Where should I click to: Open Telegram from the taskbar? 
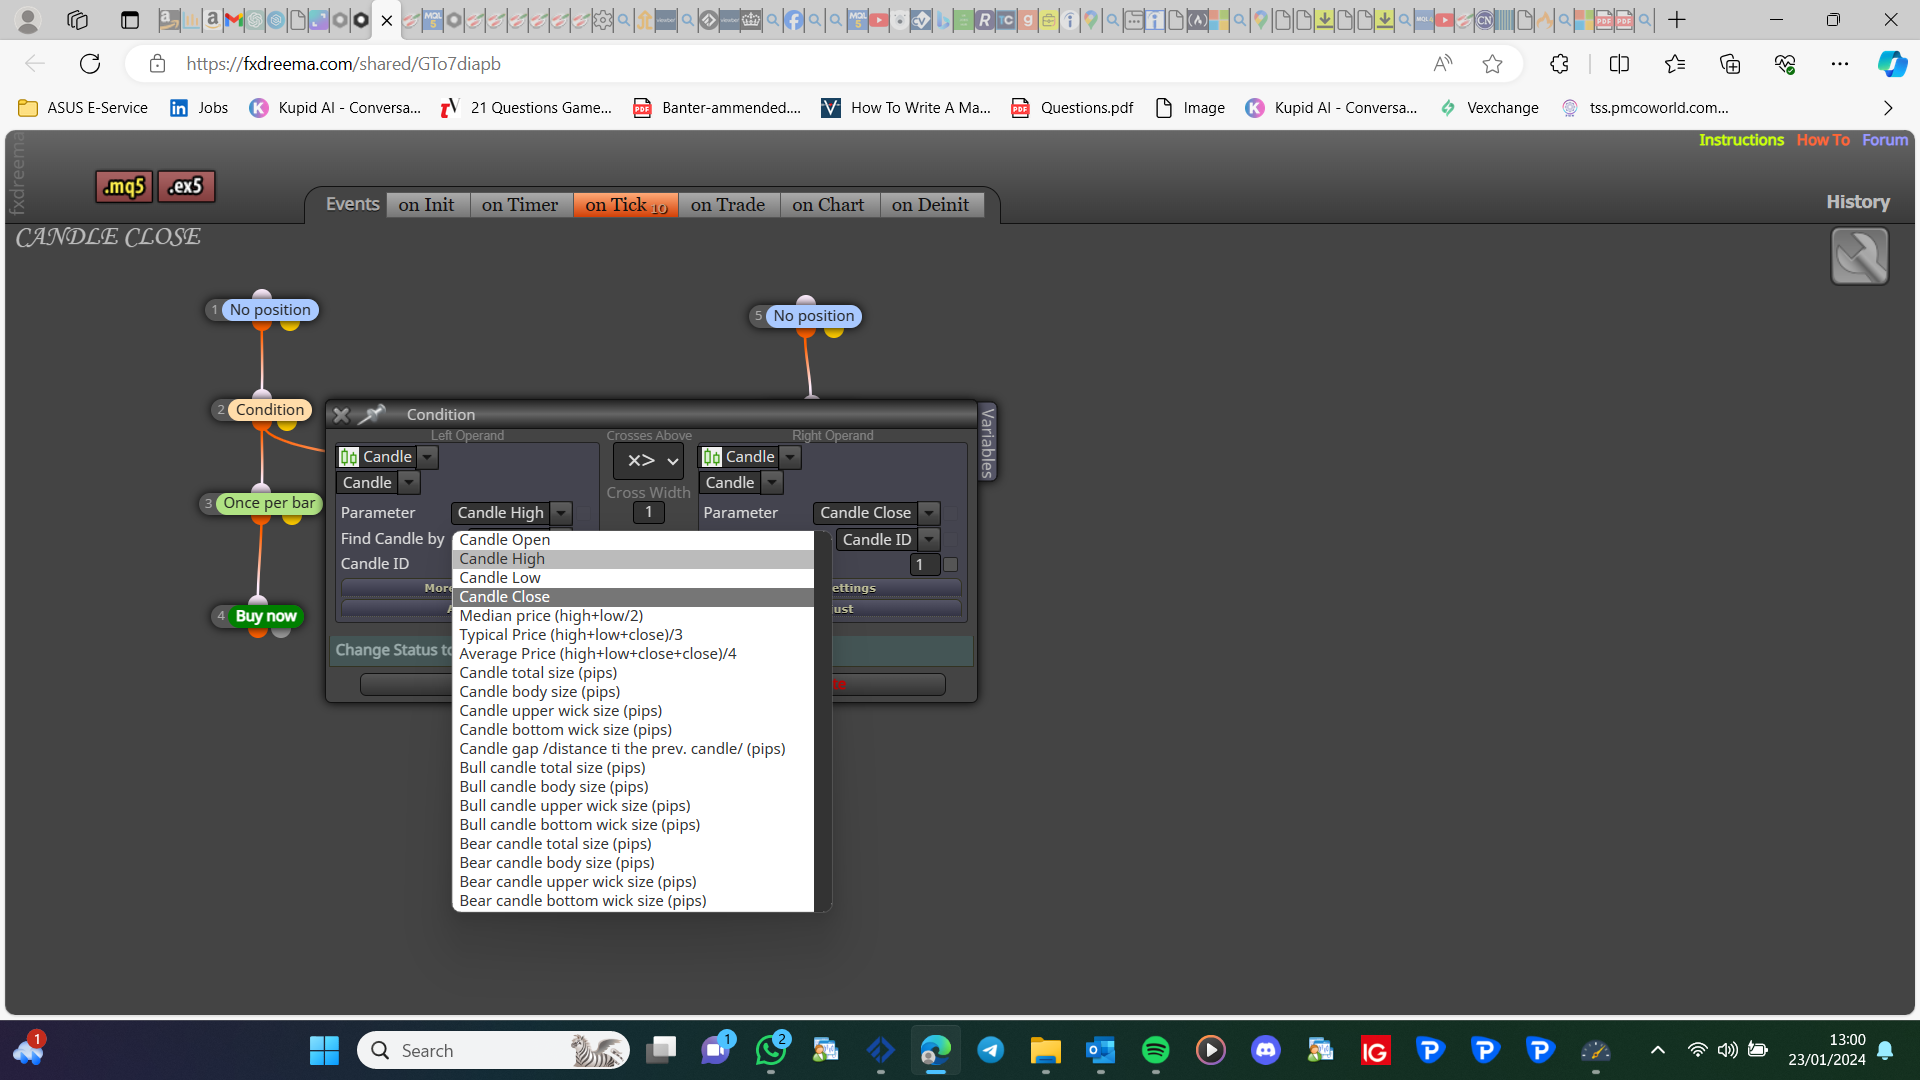tap(990, 1050)
